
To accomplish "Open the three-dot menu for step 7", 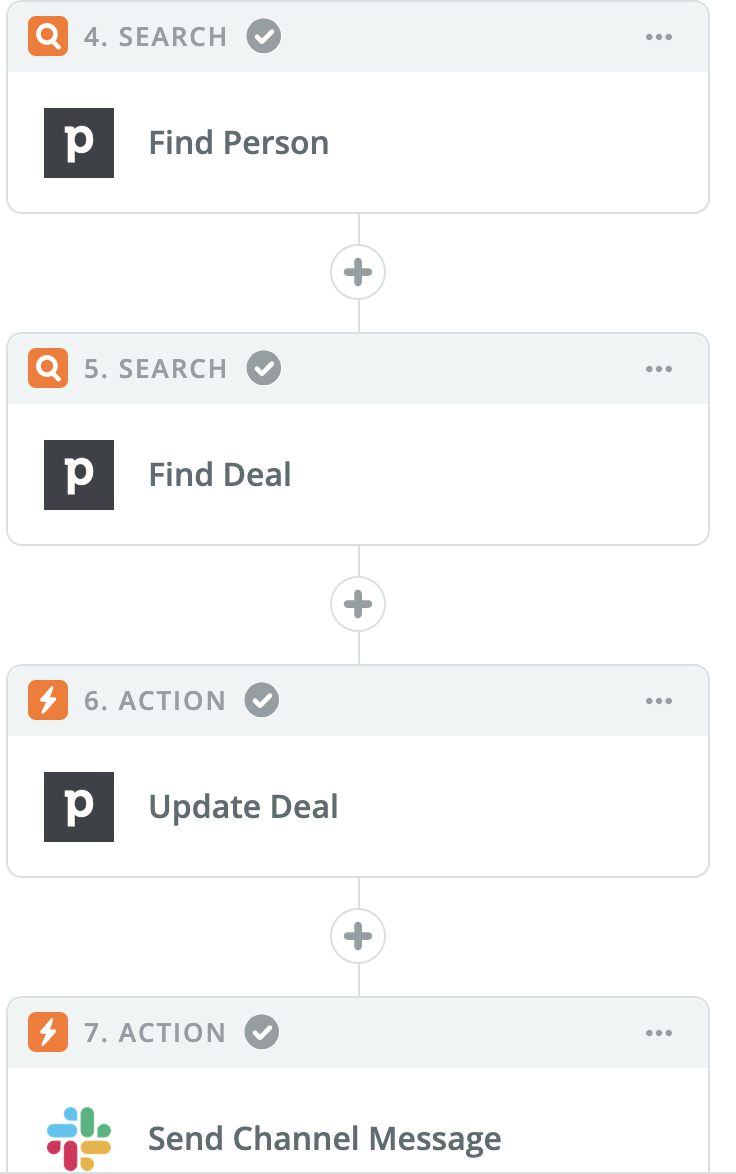I will point(659,1032).
